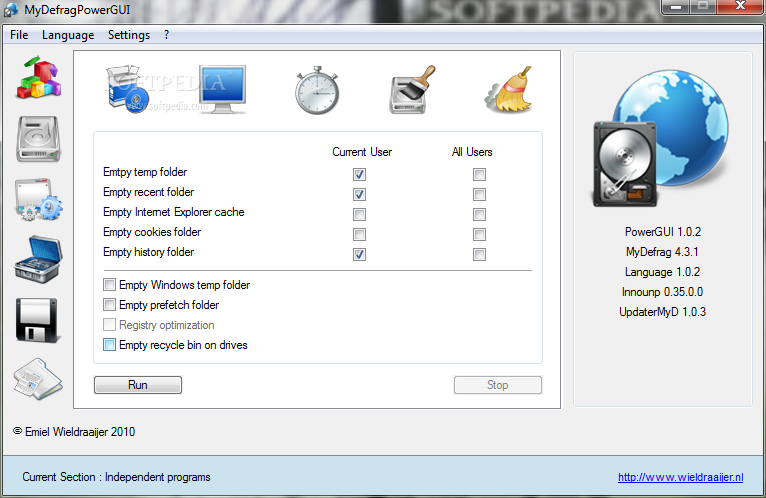This screenshot has height=498, width=766.
Task: Check Emtpy temp folder for All Users
Action: pos(479,174)
